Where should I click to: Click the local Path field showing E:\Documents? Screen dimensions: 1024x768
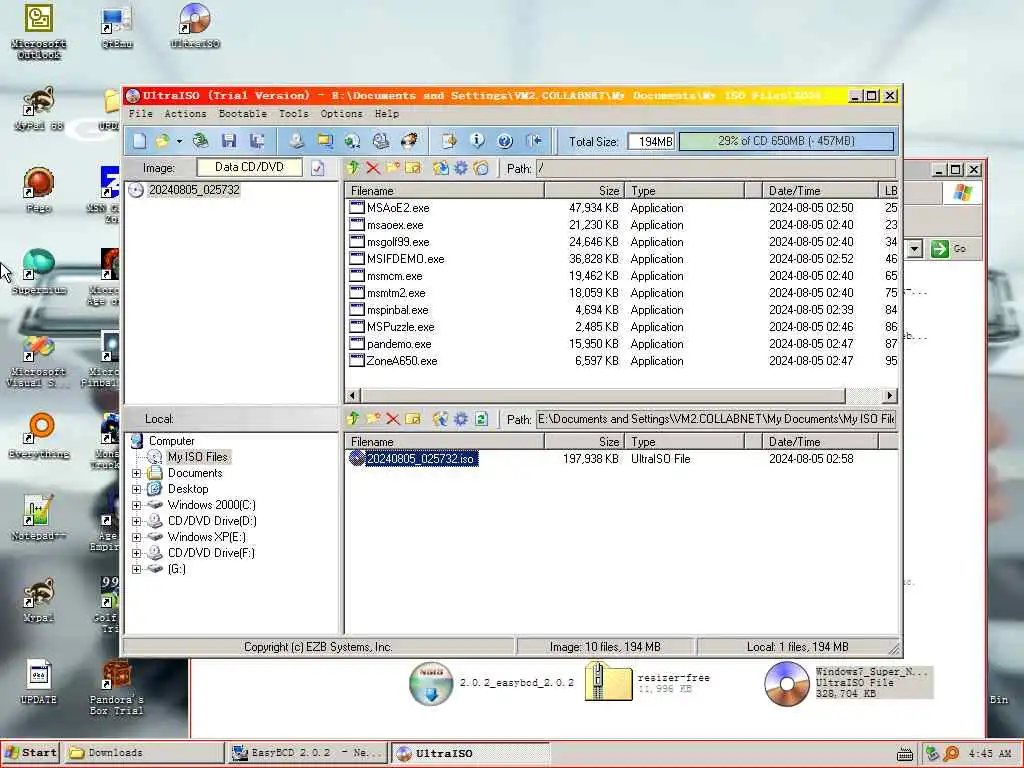coord(716,419)
